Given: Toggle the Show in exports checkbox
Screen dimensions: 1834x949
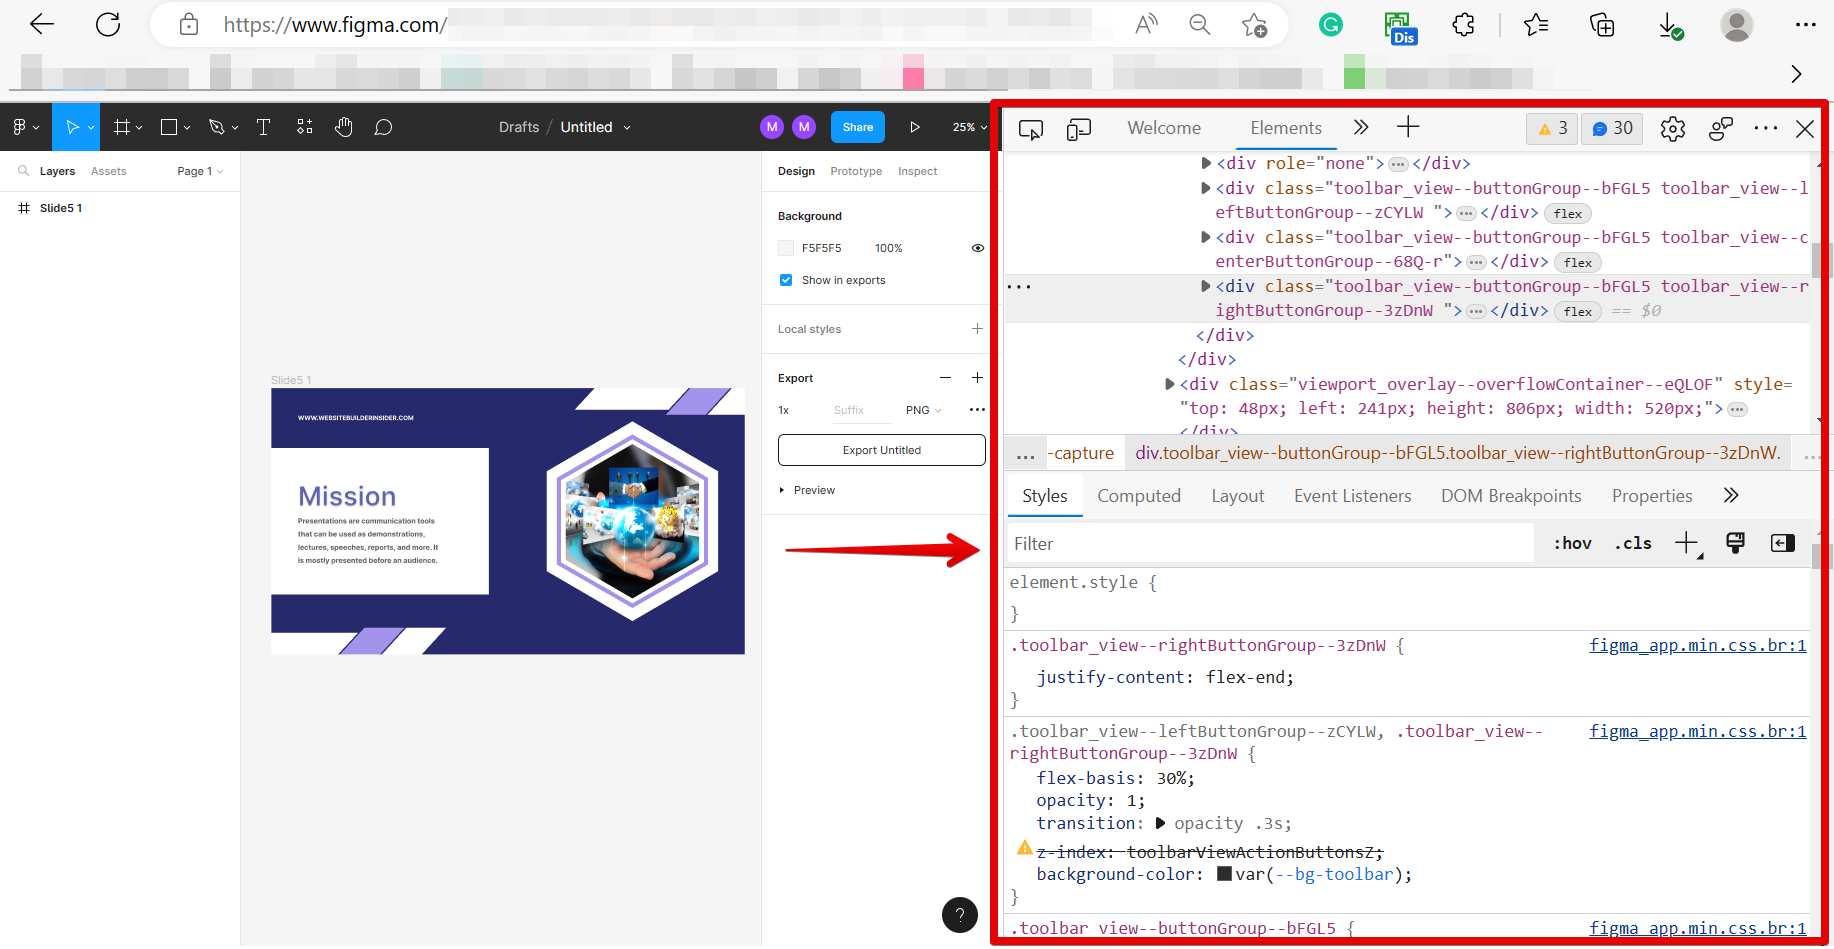Looking at the screenshot, I should [x=786, y=280].
